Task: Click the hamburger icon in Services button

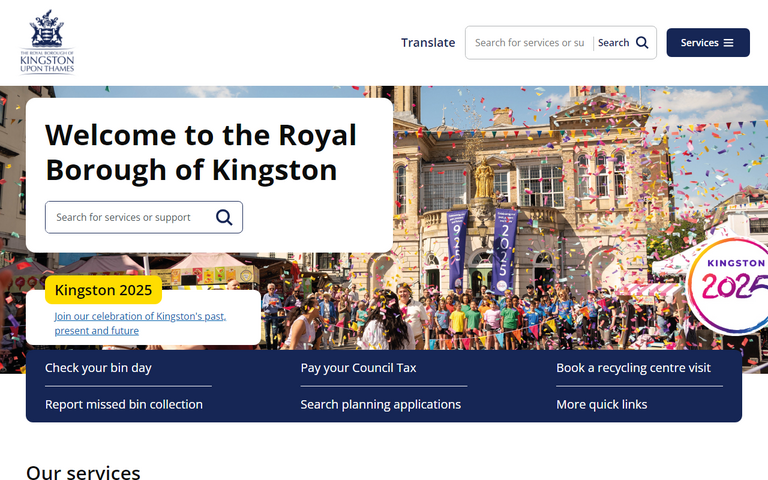Action: pyautogui.click(x=728, y=43)
